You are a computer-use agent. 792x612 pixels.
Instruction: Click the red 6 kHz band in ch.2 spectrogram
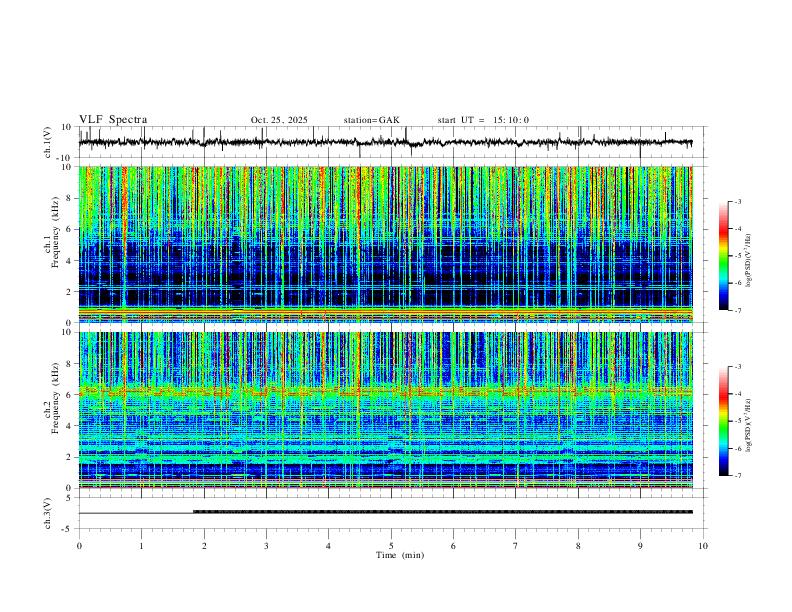click(386, 392)
